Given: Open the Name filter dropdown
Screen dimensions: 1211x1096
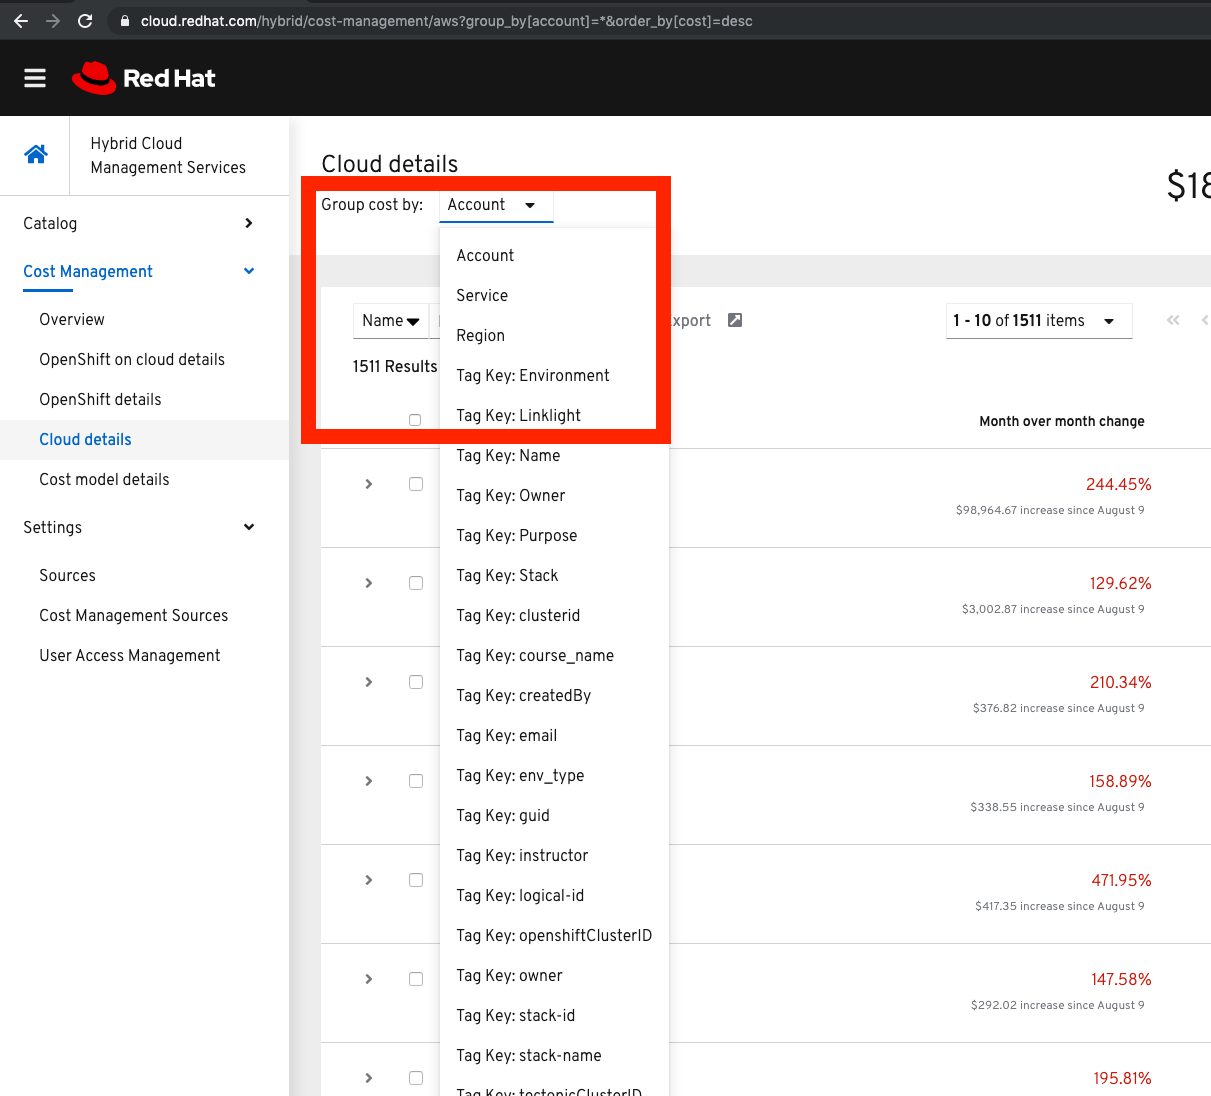Looking at the screenshot, I should 391,321.
